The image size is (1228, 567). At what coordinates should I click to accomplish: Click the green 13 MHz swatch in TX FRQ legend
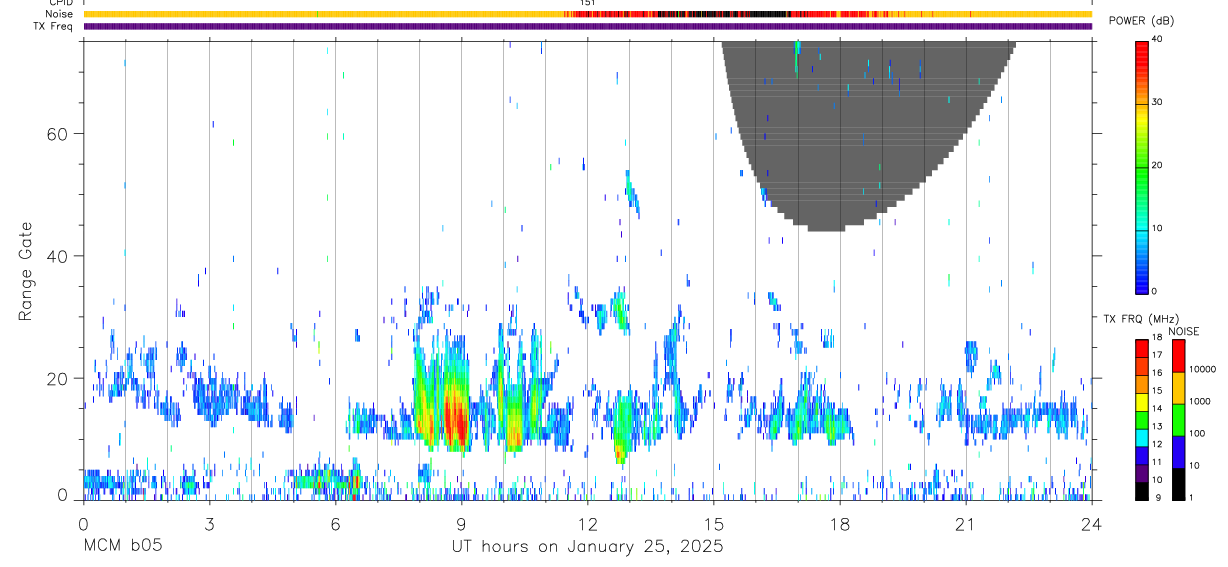1142,420
